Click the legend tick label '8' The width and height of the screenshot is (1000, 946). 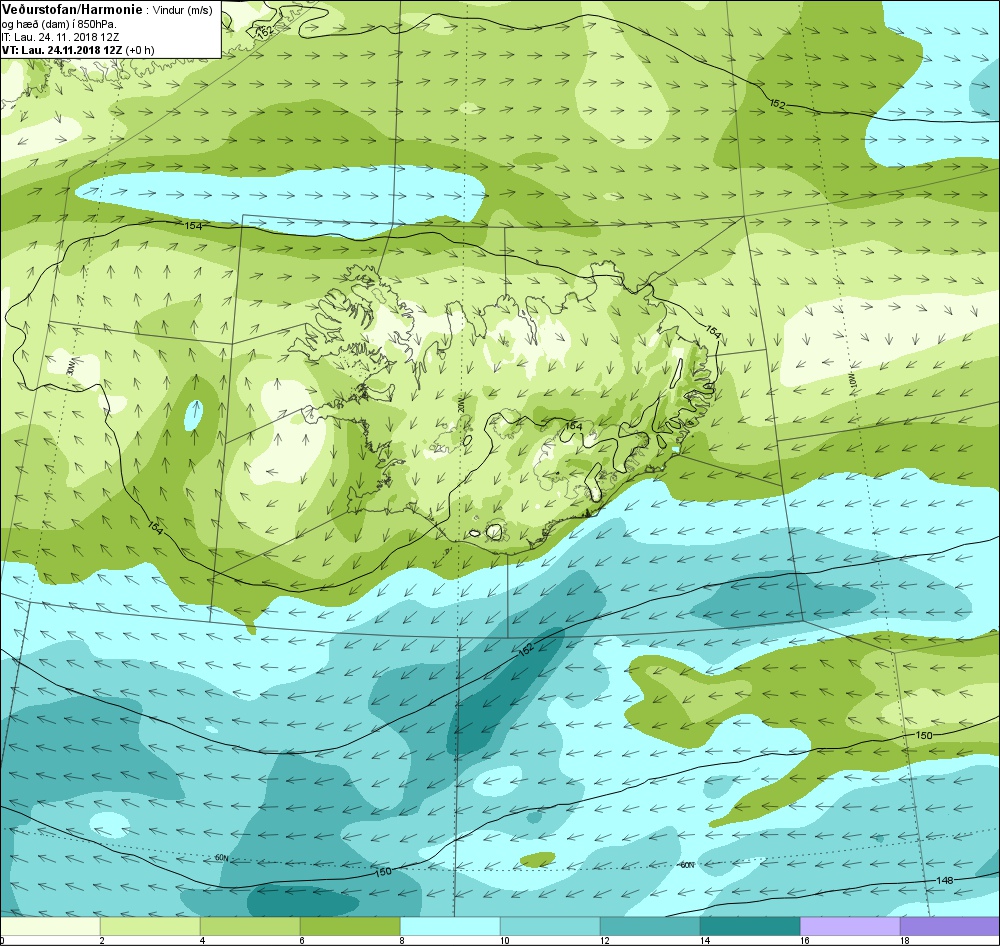click(x=402, y=941)
